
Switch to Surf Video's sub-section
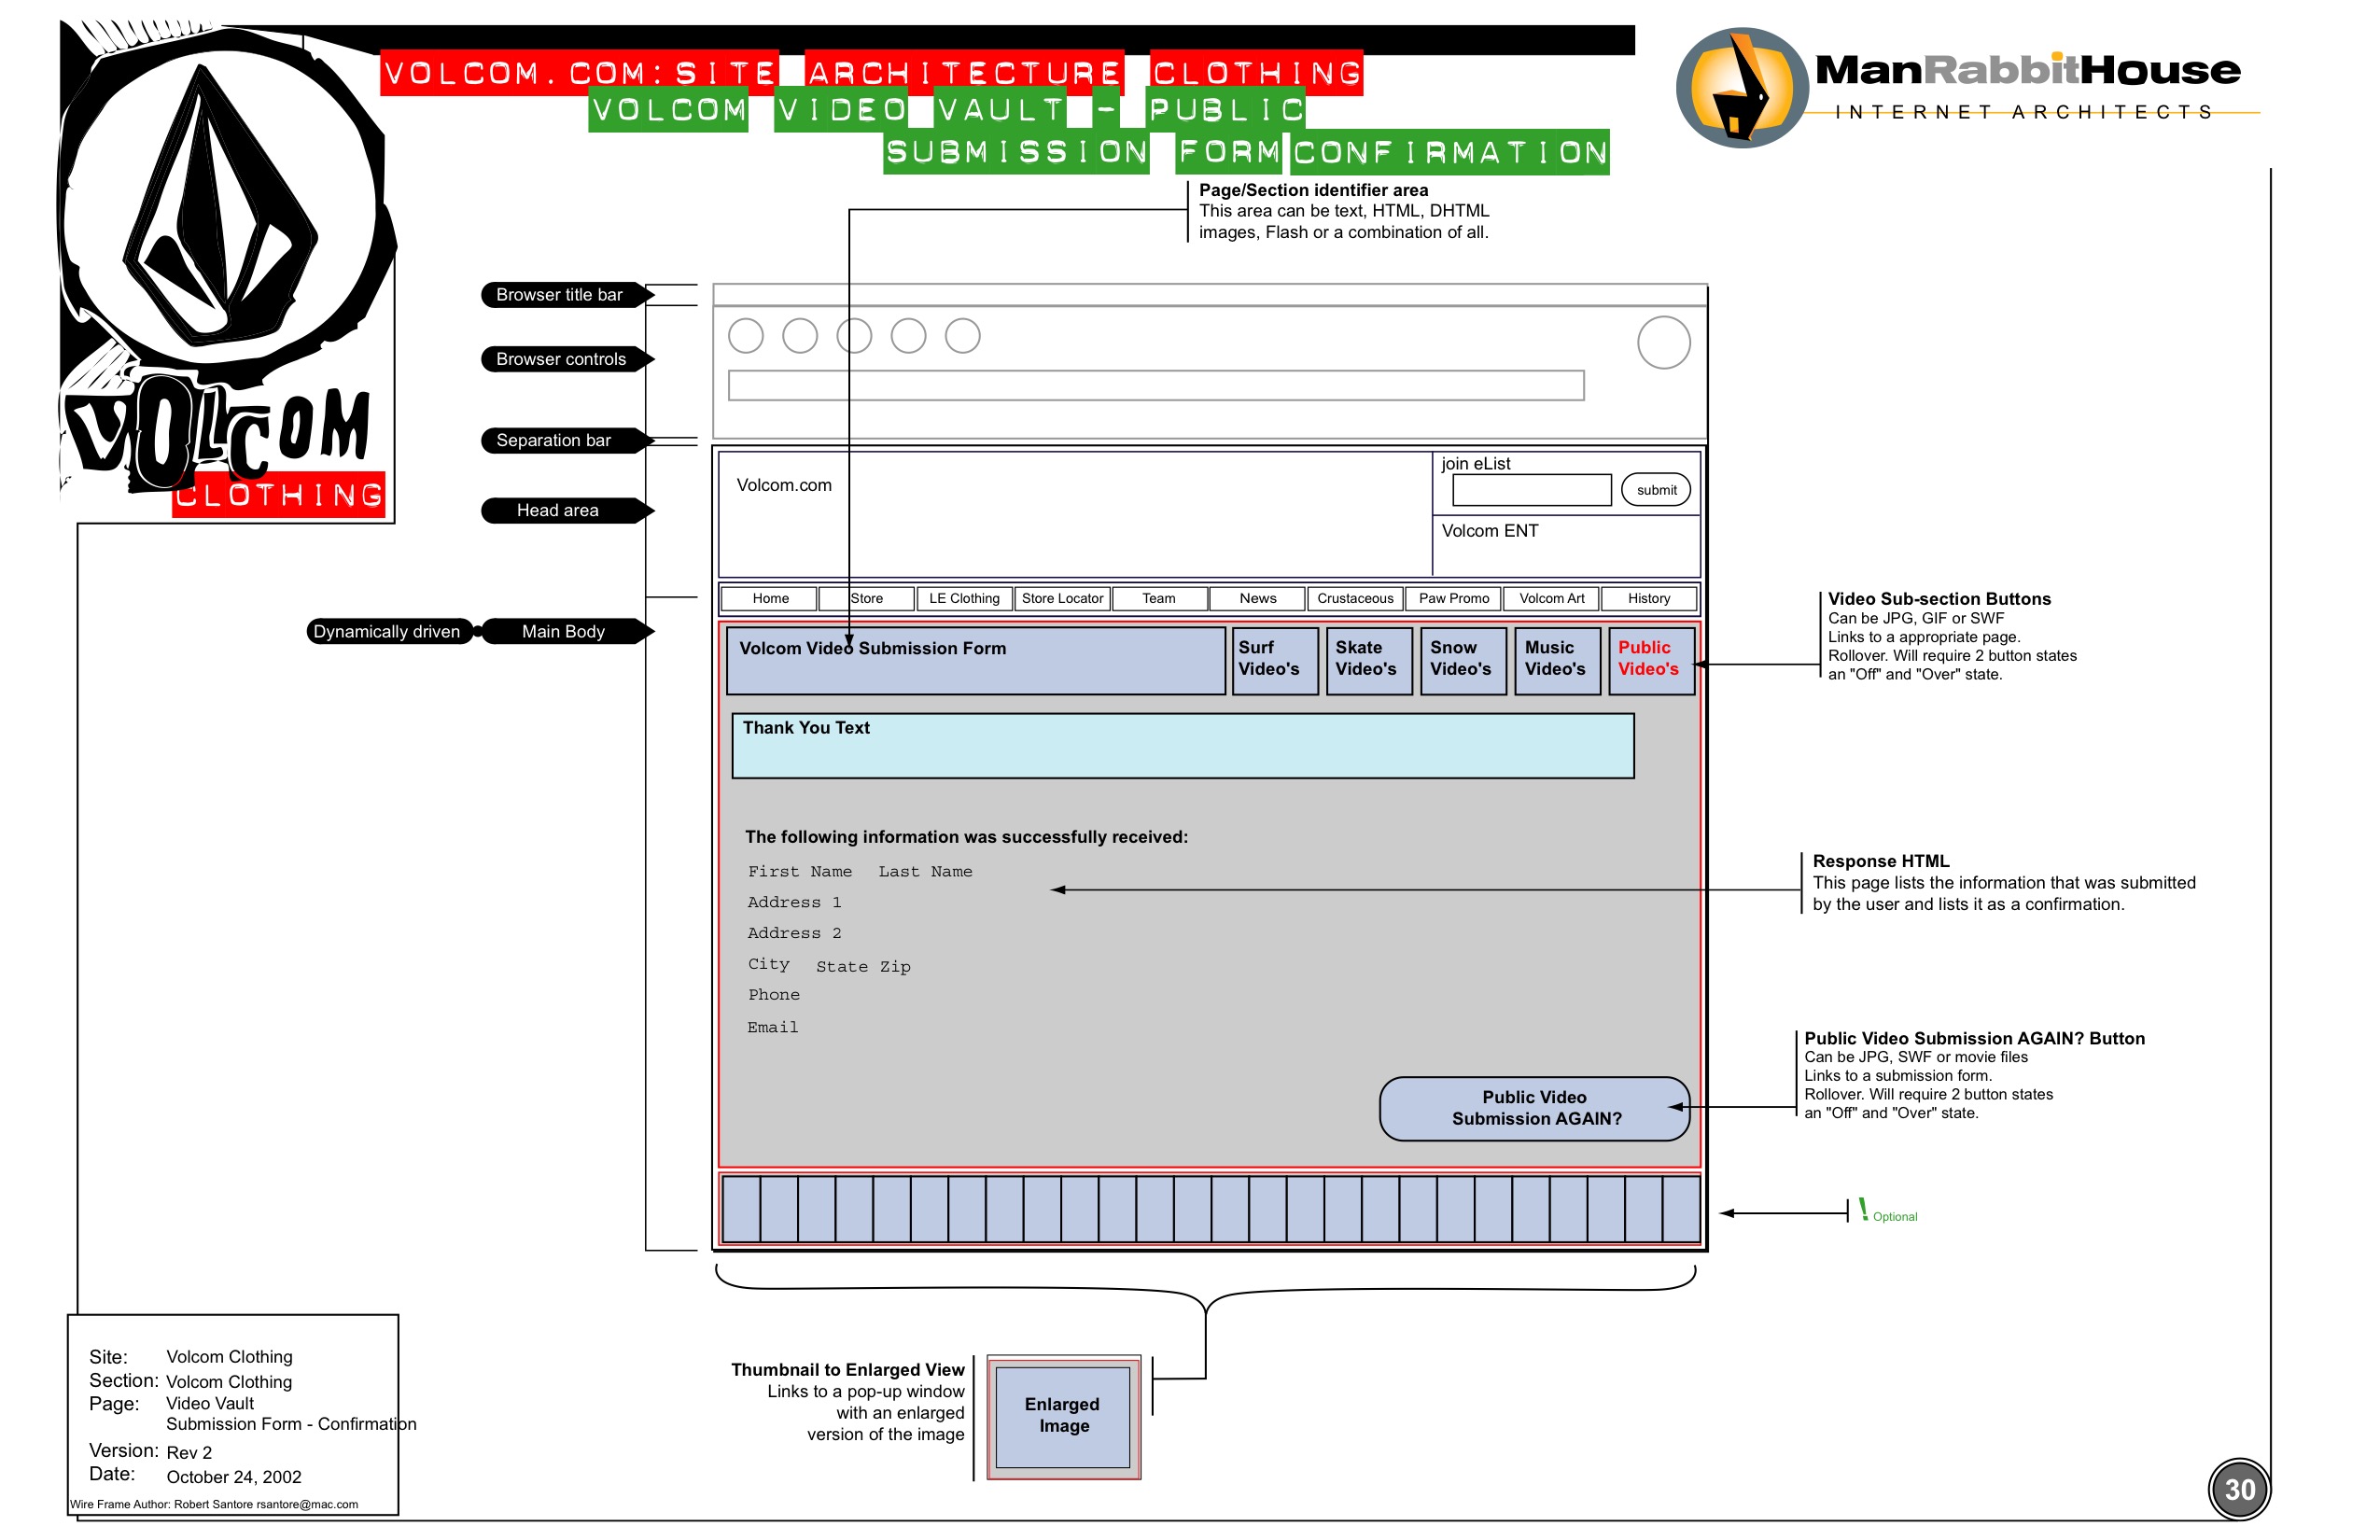(x=1274, y=660)
